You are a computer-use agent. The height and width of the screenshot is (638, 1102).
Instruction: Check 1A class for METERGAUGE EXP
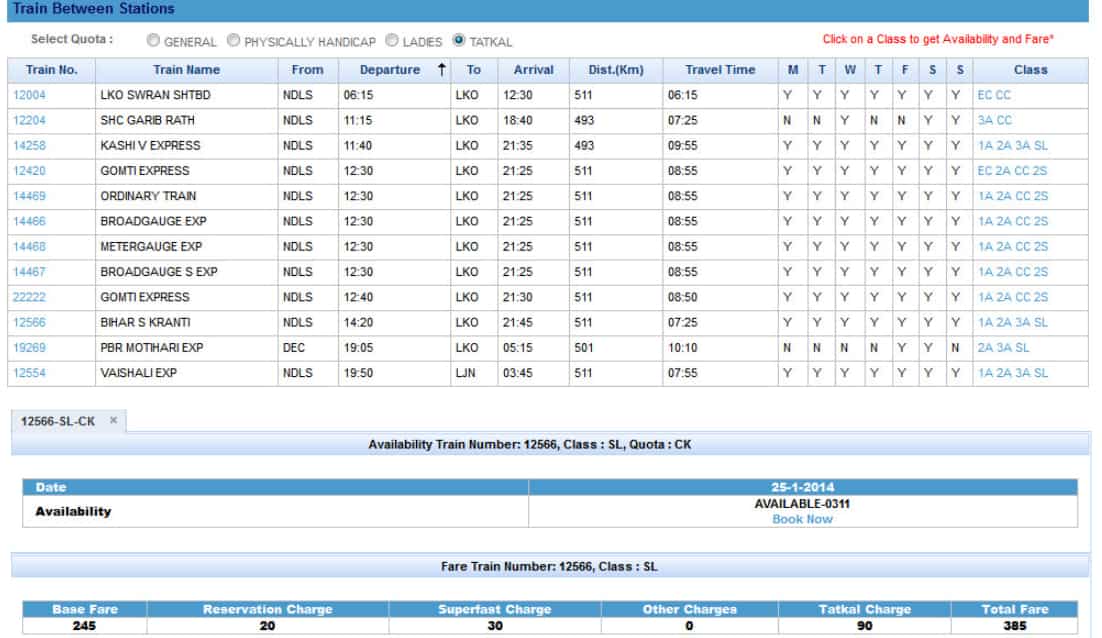coord(985,247)
